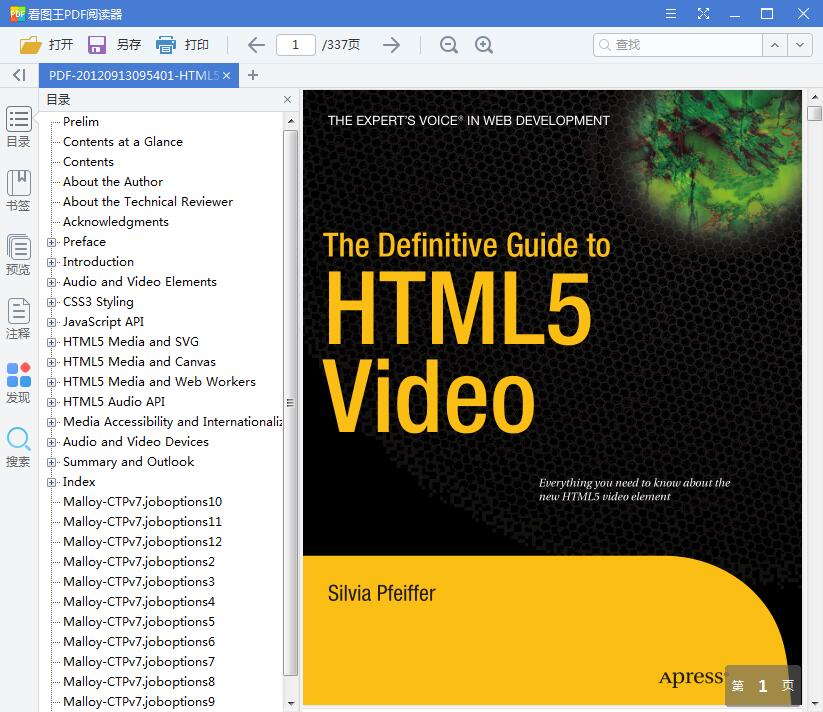Click the Print icon in toolbar
The image size is (823, 712).
point(166,45)
